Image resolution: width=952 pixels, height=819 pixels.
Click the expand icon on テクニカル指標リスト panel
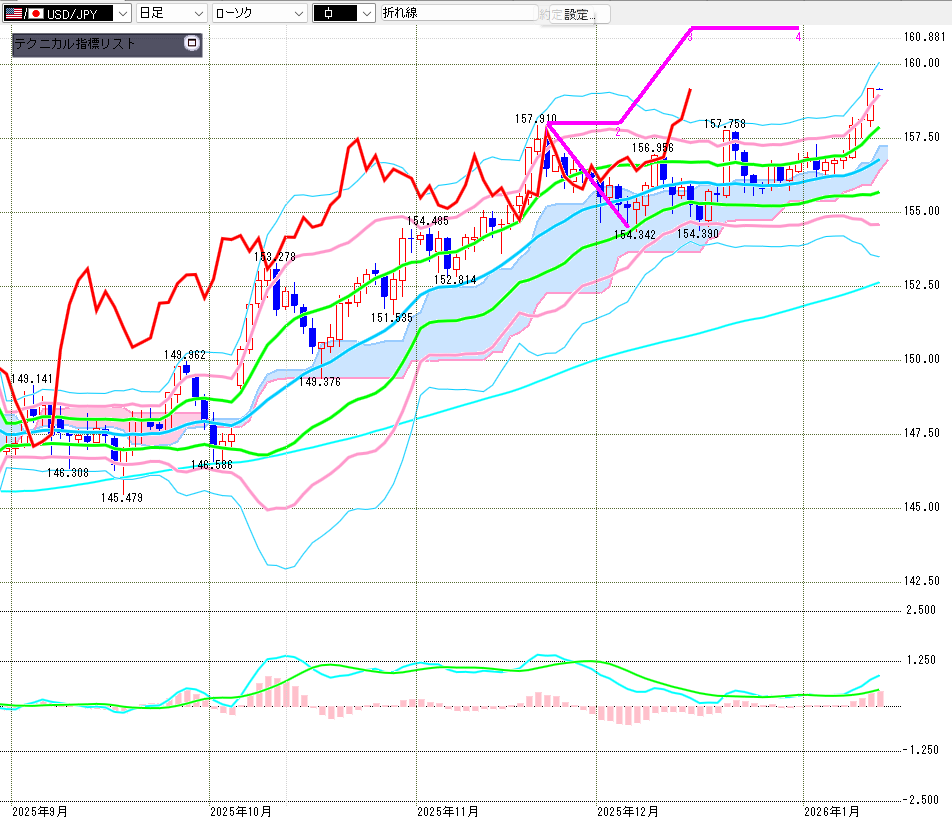(x=192, y=44)
